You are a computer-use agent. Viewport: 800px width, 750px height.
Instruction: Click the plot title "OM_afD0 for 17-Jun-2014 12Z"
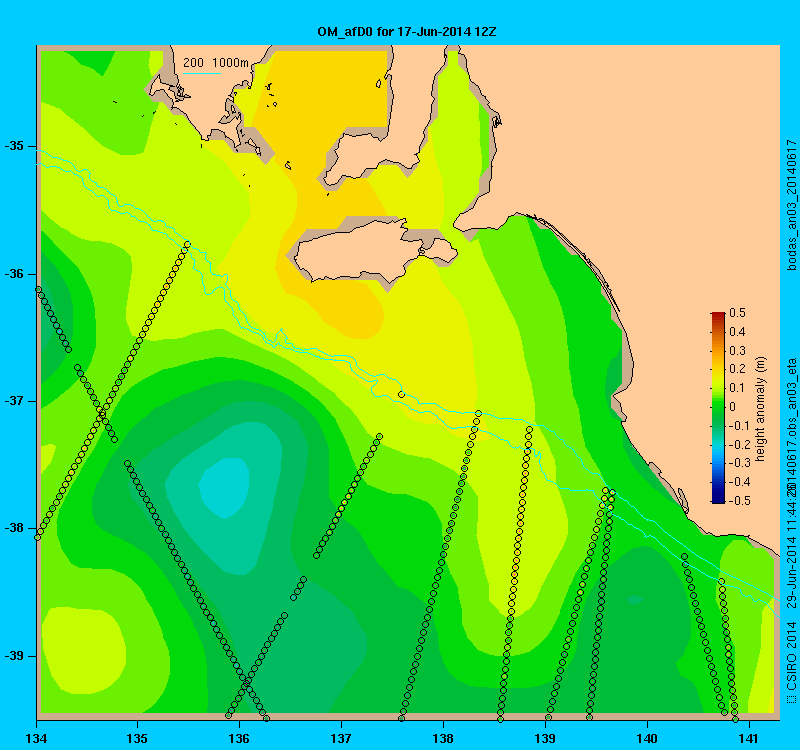click(x=407, y=32)
